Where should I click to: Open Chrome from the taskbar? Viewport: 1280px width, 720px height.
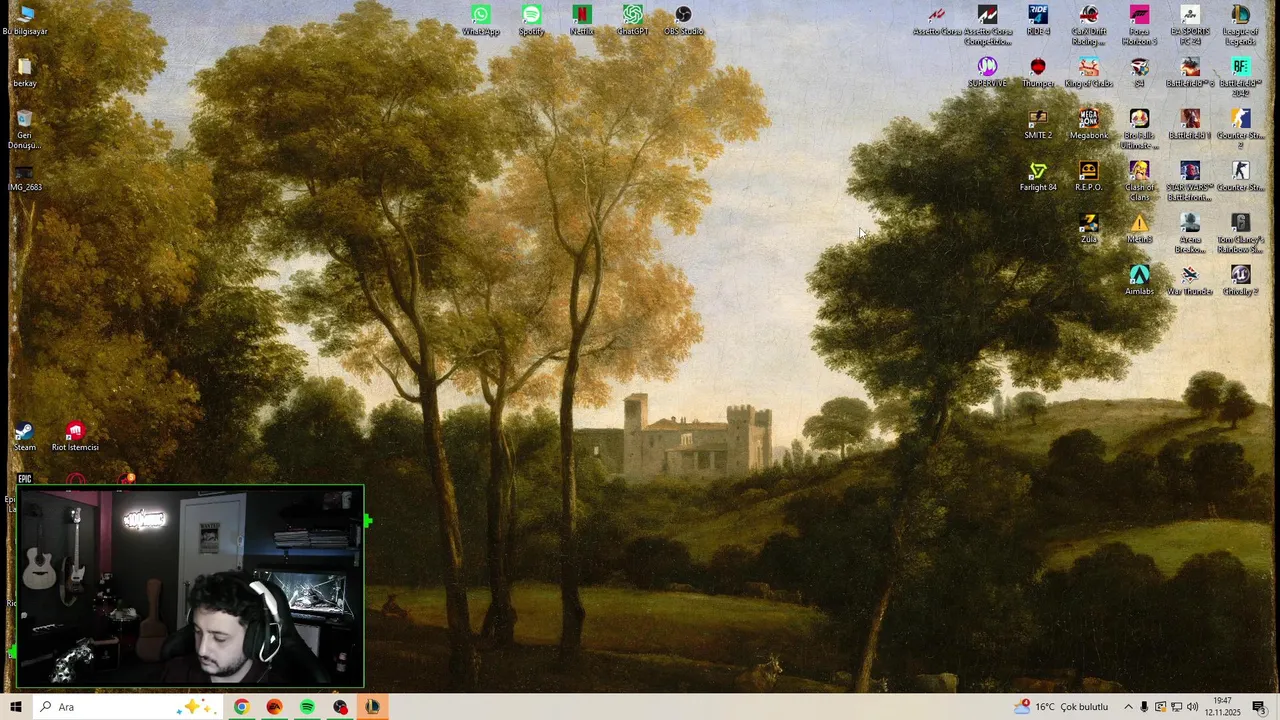241,707
